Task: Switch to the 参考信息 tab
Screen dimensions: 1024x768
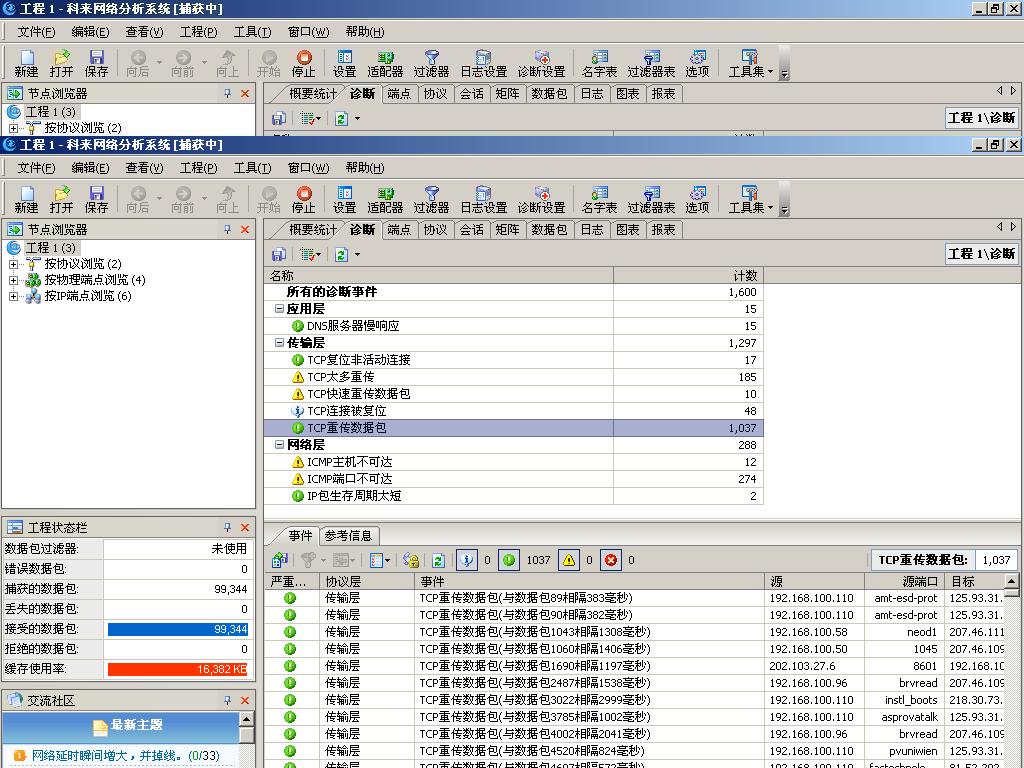Action: click(348, 536)
